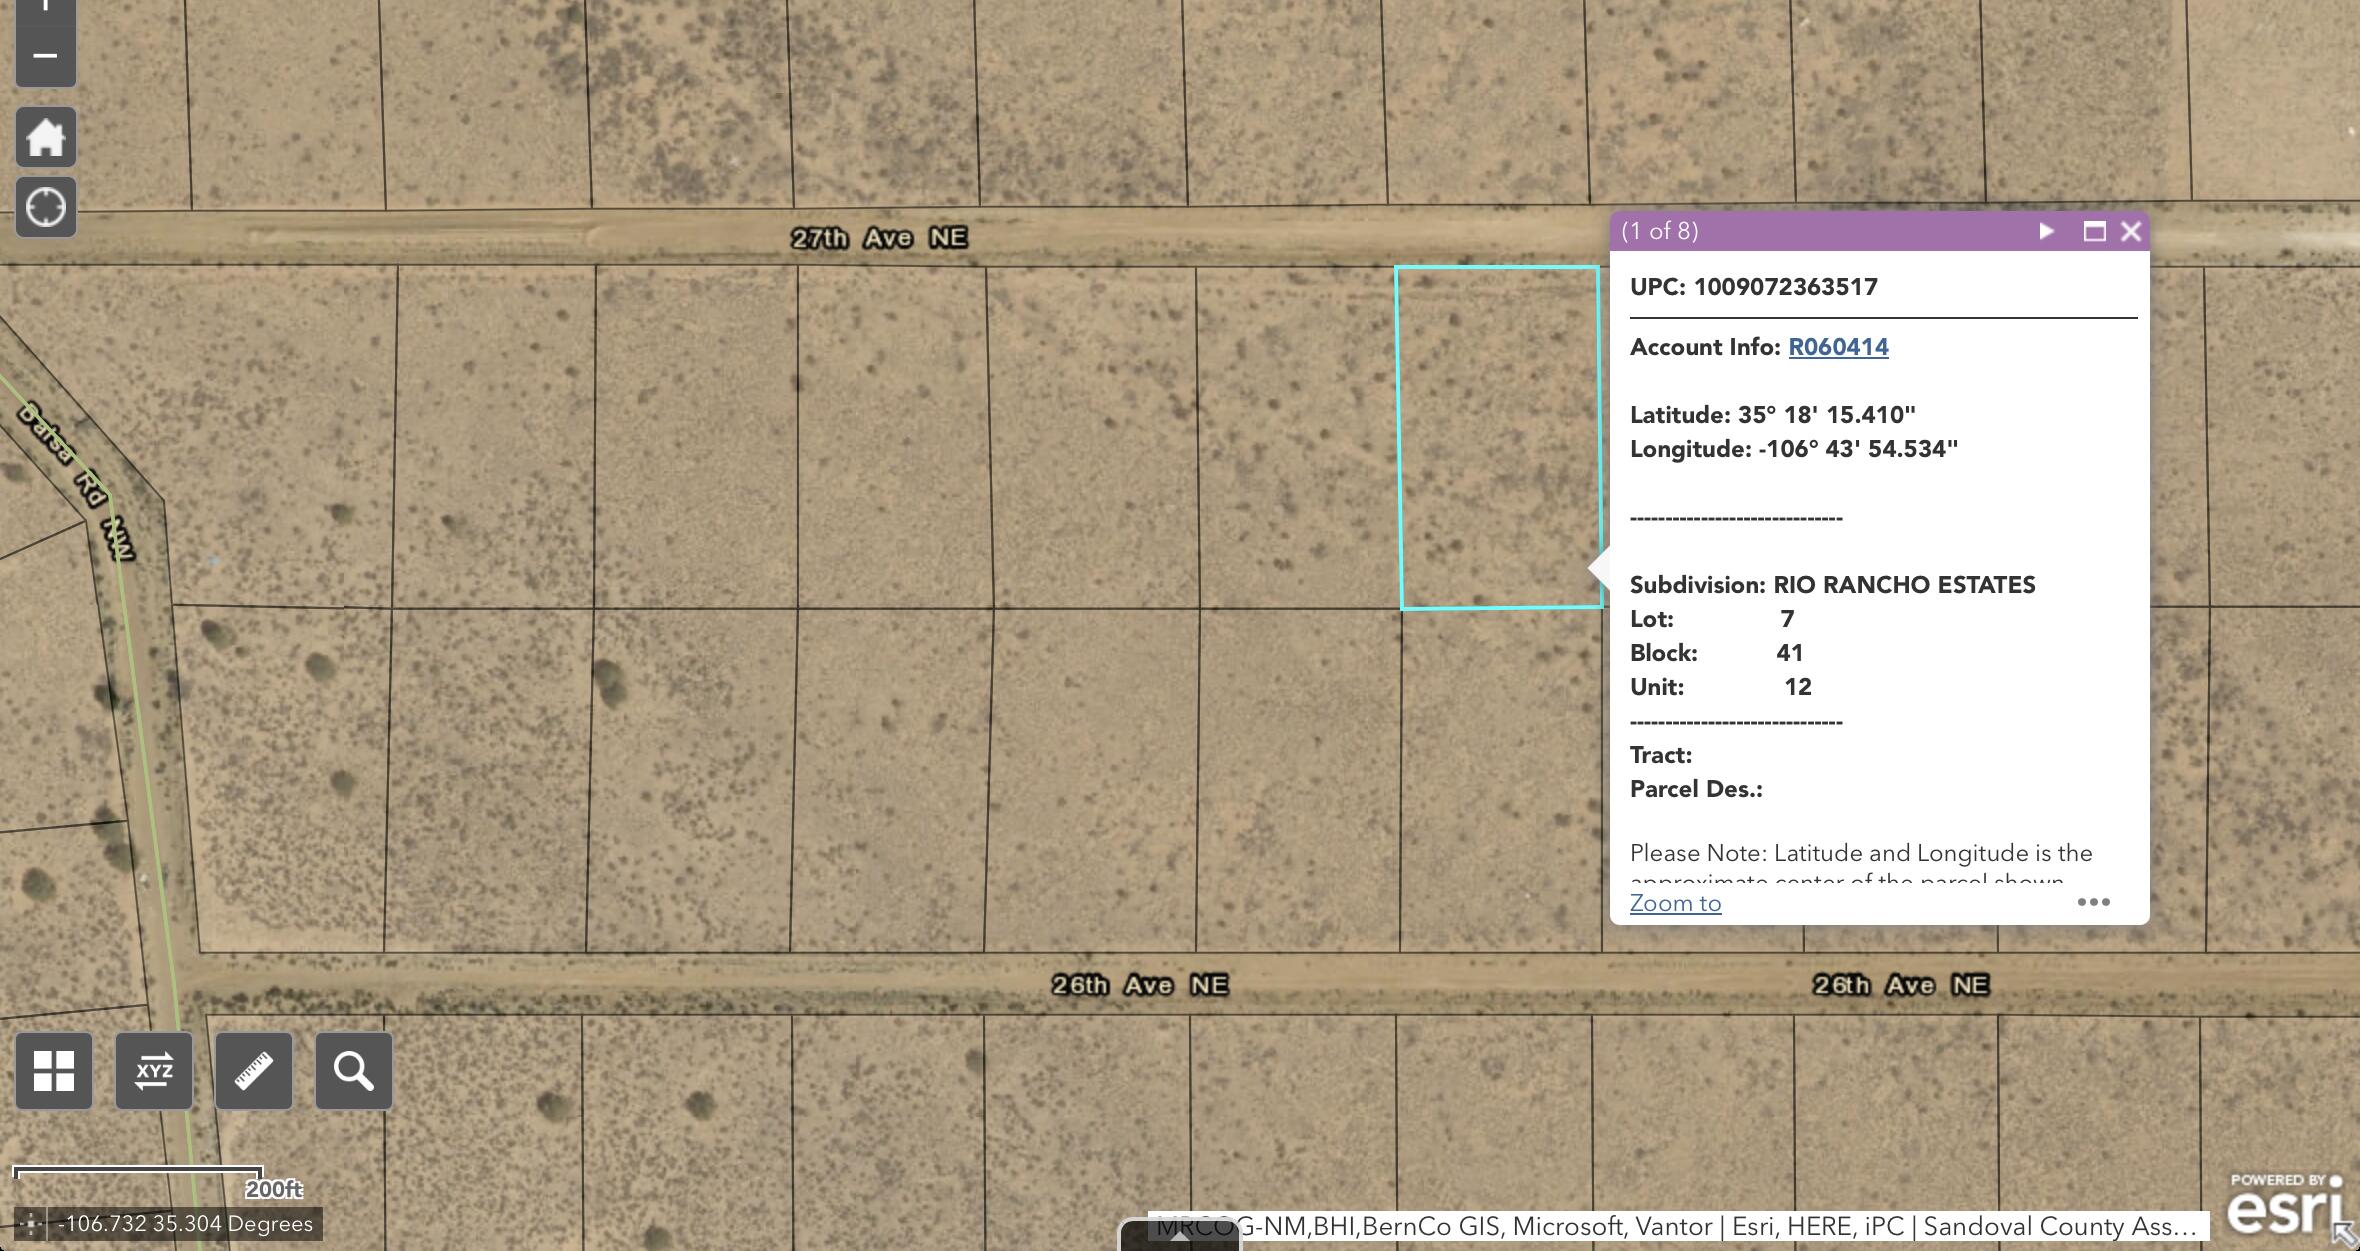Click the coordinate readout -106.732 35.304
The width and height of the screenshot is (2360, 1251).
(x=185, y=1224)
